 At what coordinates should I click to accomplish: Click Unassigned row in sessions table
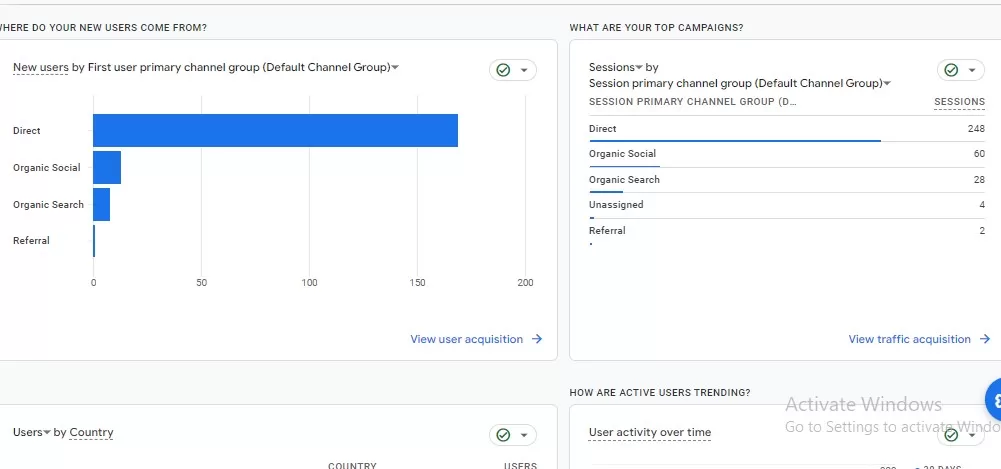[x=786, y=205]
